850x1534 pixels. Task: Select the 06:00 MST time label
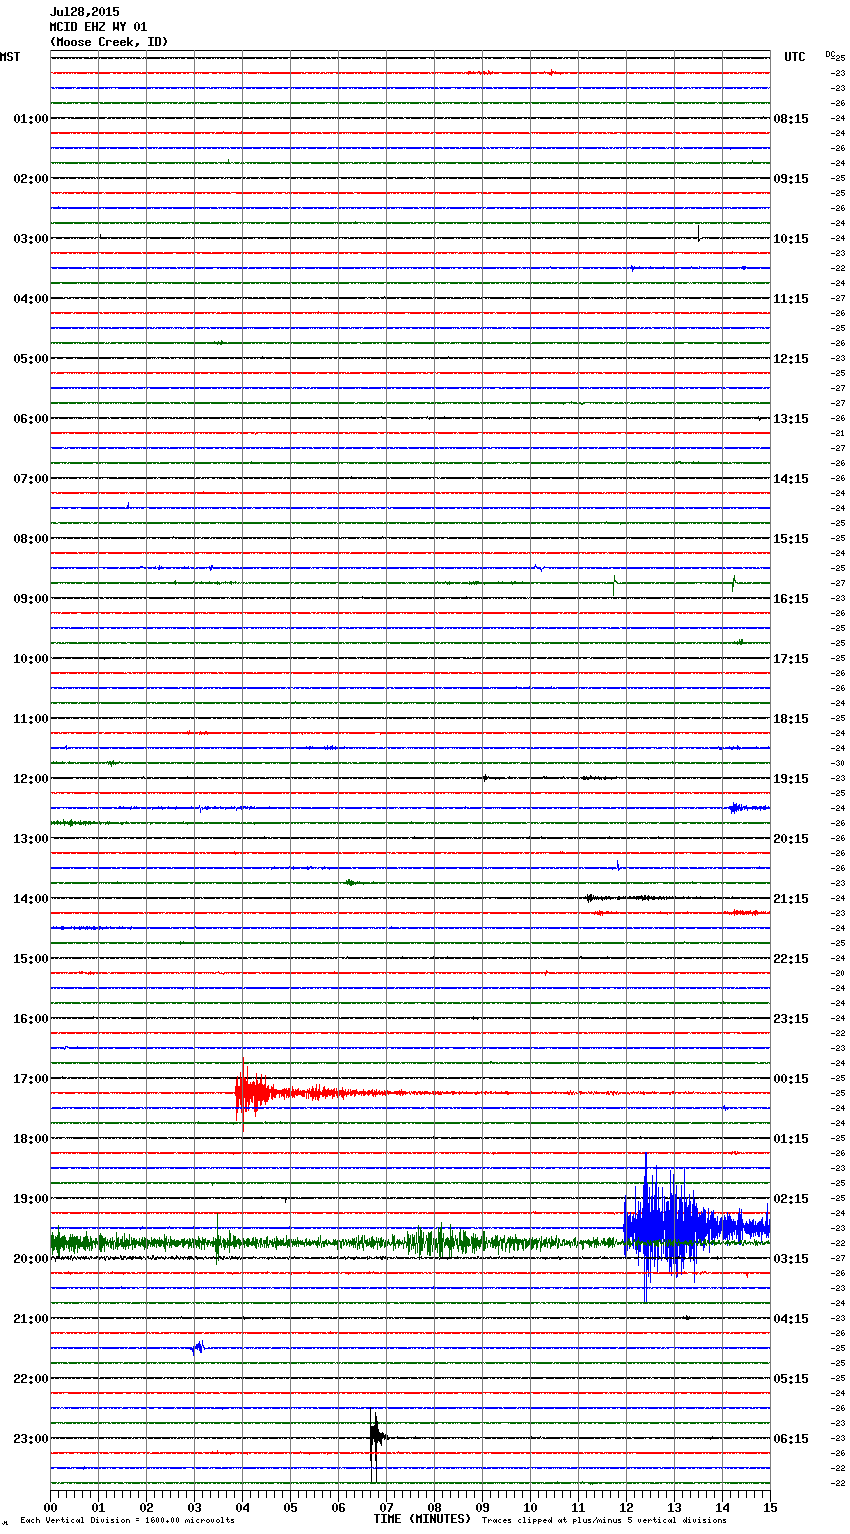30,418
